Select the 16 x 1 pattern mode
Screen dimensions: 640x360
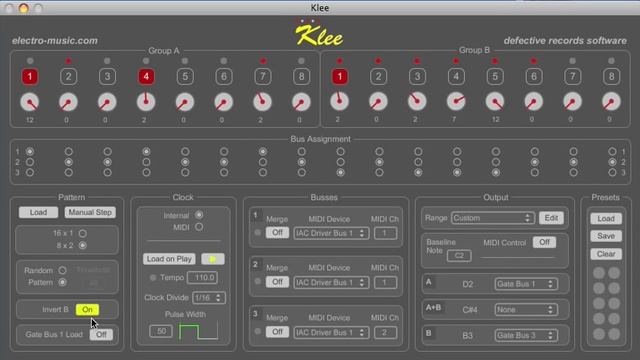pyautogui.click(x=83, y=233)
